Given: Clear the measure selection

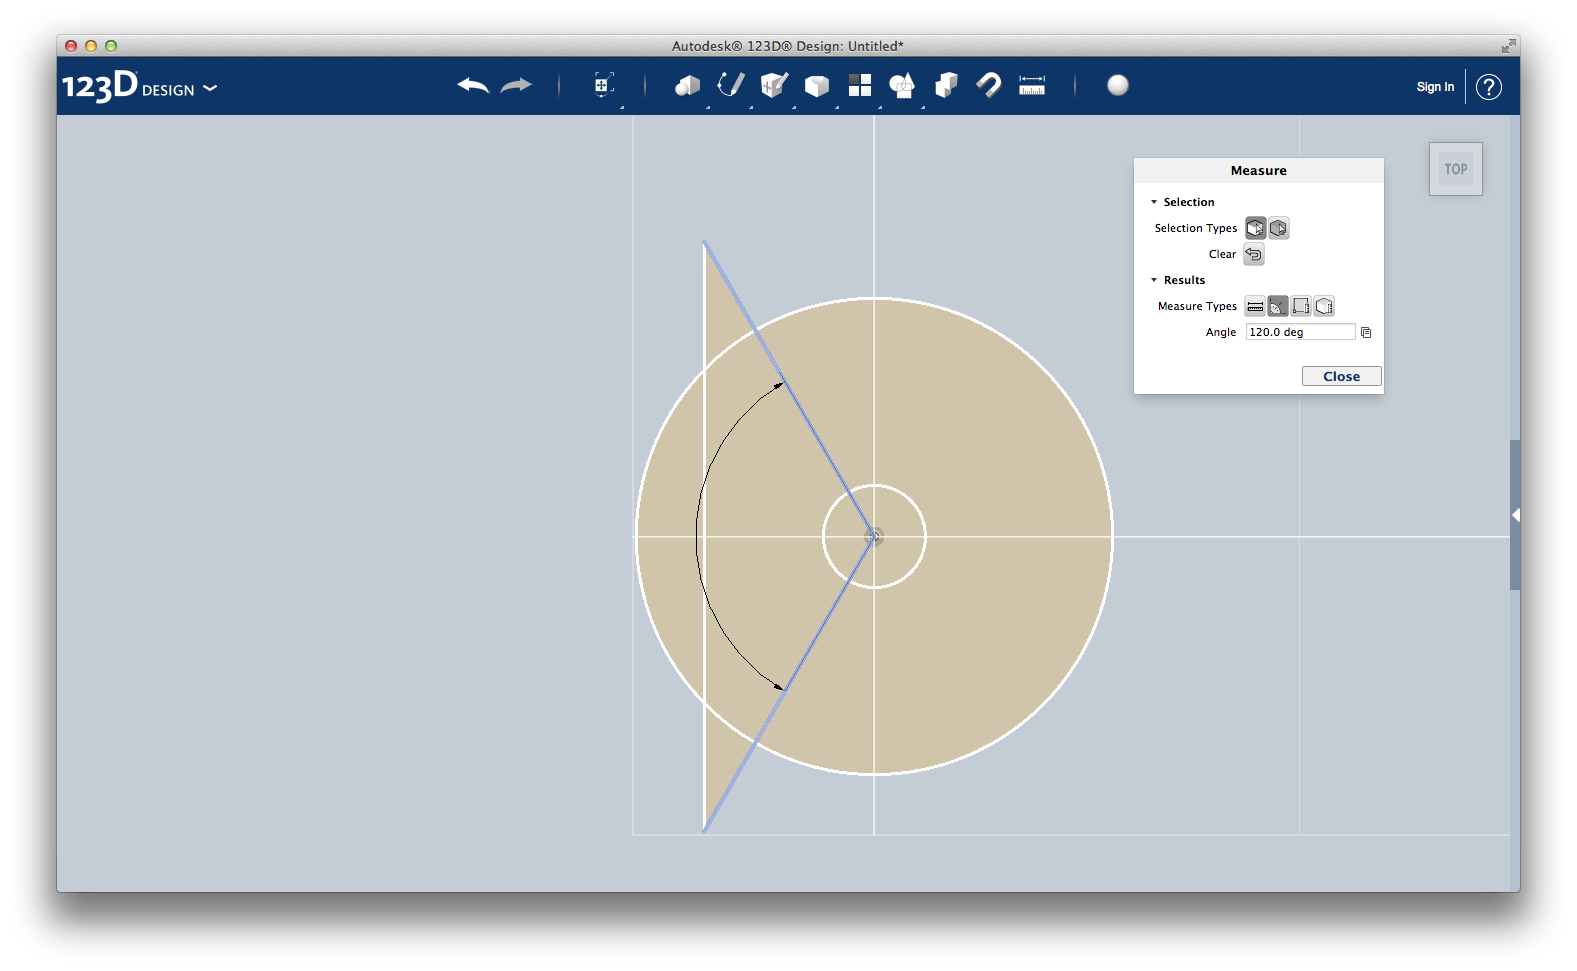Looking at the screenshot, I should pyautogui.click(x=1254, y=254).
